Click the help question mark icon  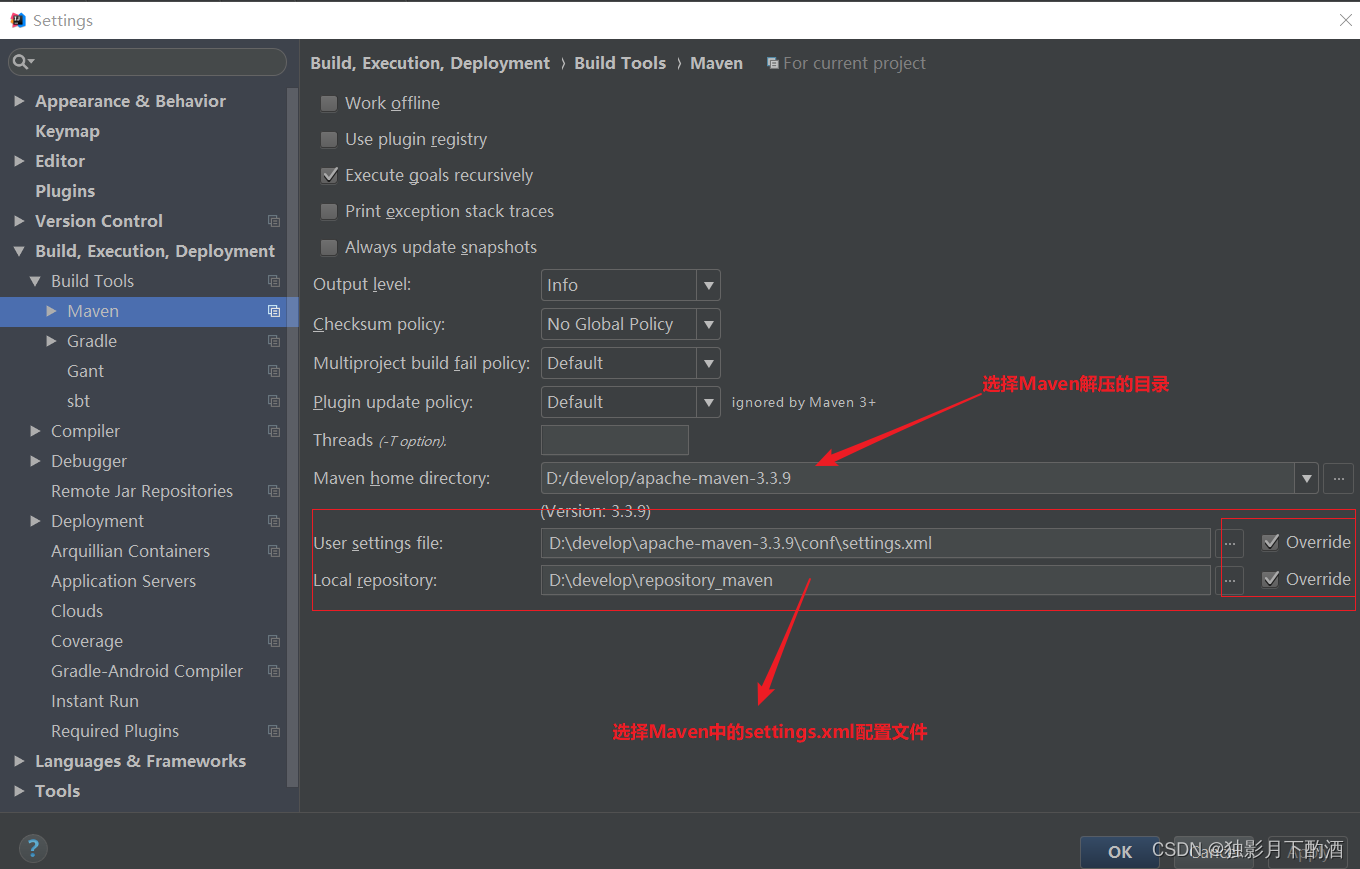click(x=32, y=849)
